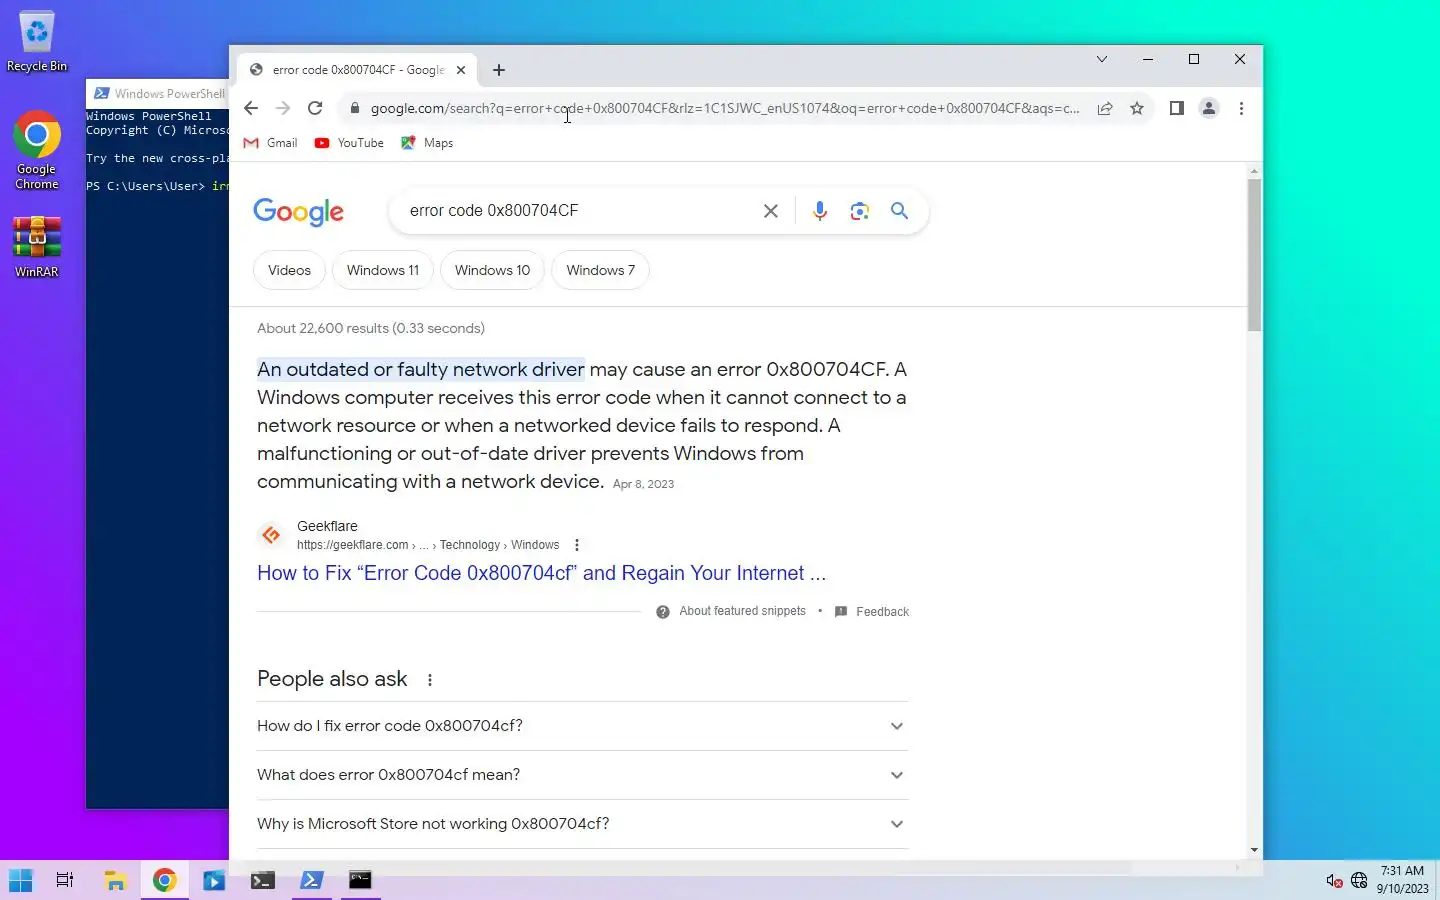1440x900 pixels.
Task: Click the address bar URL
Action: tap(724, 108)
